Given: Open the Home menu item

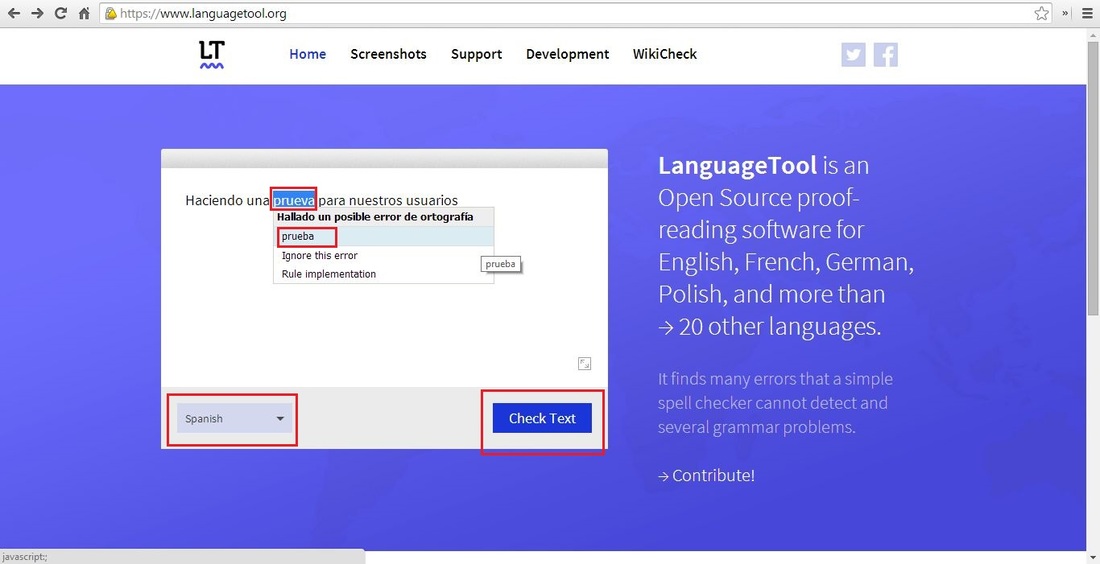Looking at the screenshot, I should (307, 54).
